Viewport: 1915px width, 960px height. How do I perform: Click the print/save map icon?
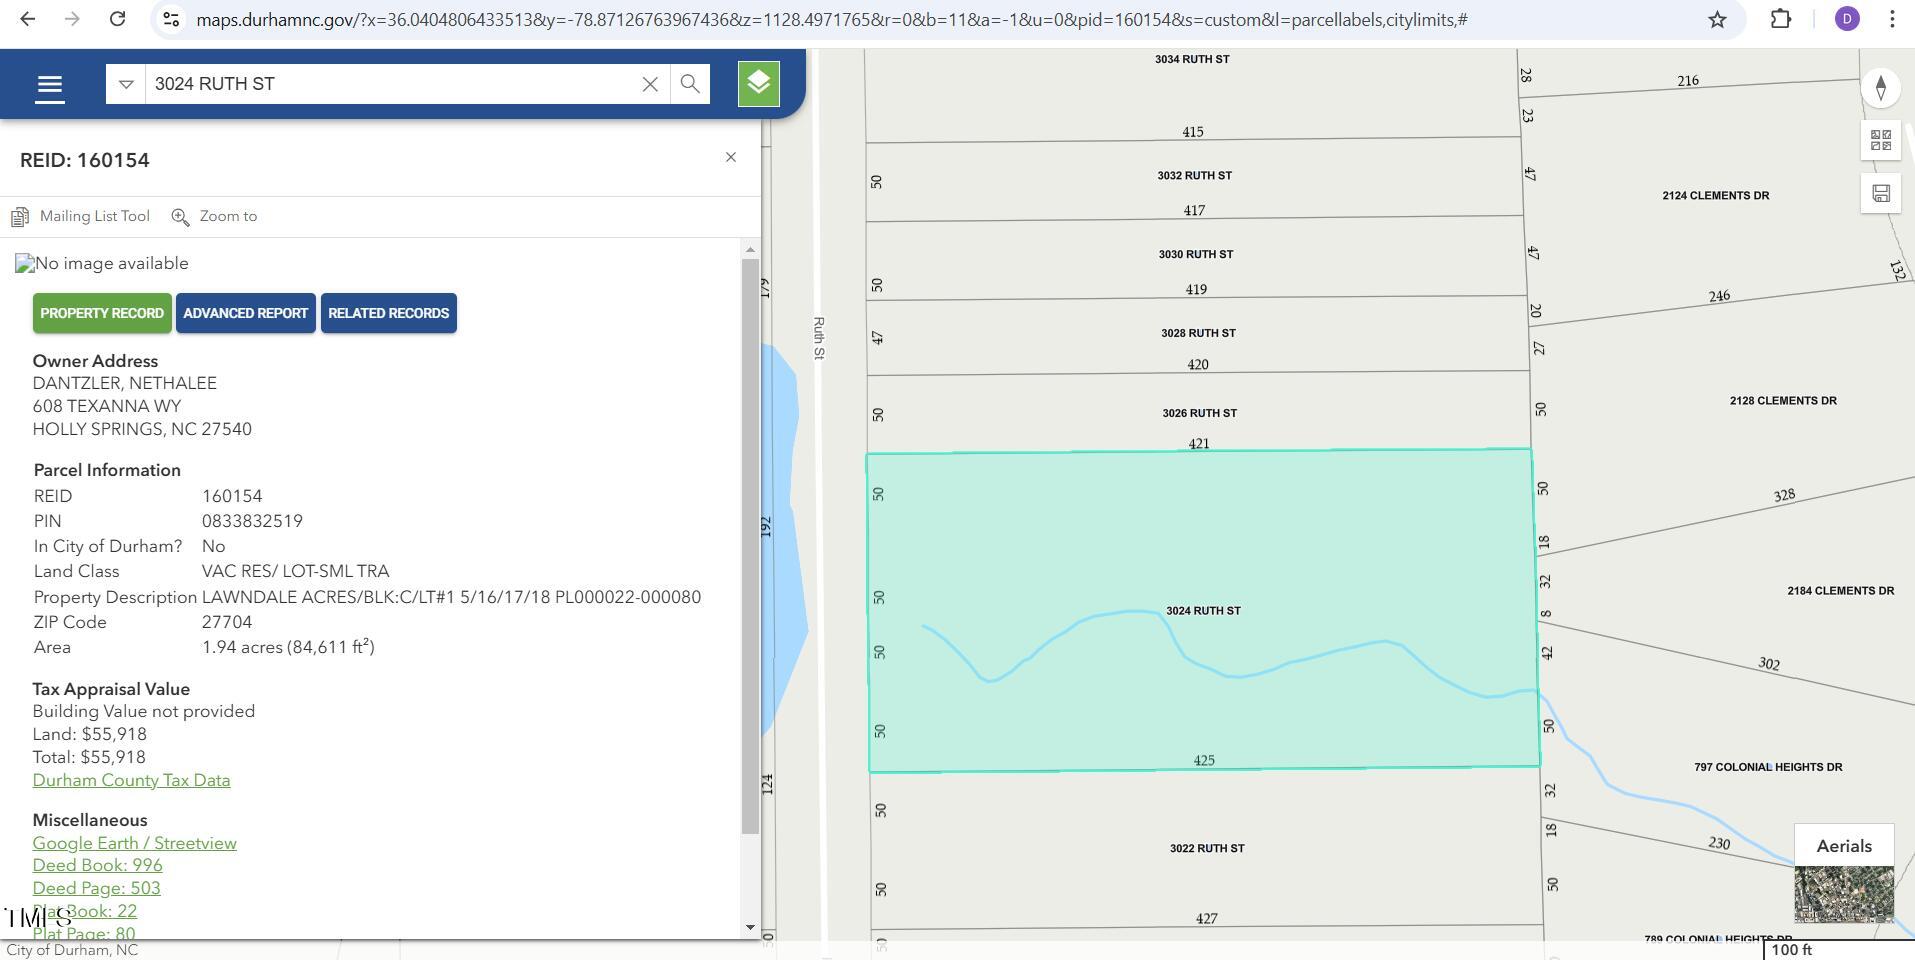[x=1880, y=193]
